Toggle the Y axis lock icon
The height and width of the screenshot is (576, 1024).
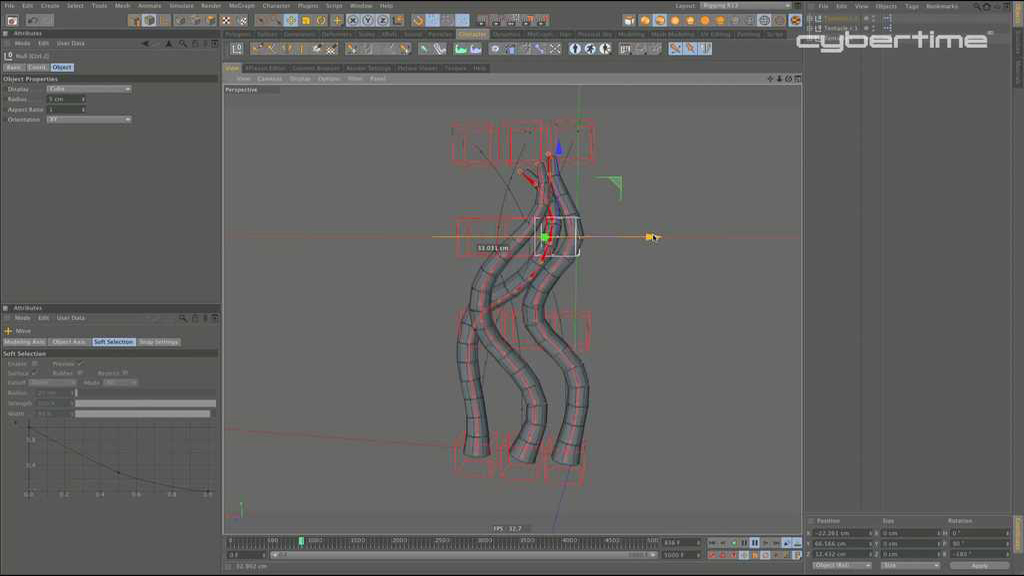coord(367,20)
